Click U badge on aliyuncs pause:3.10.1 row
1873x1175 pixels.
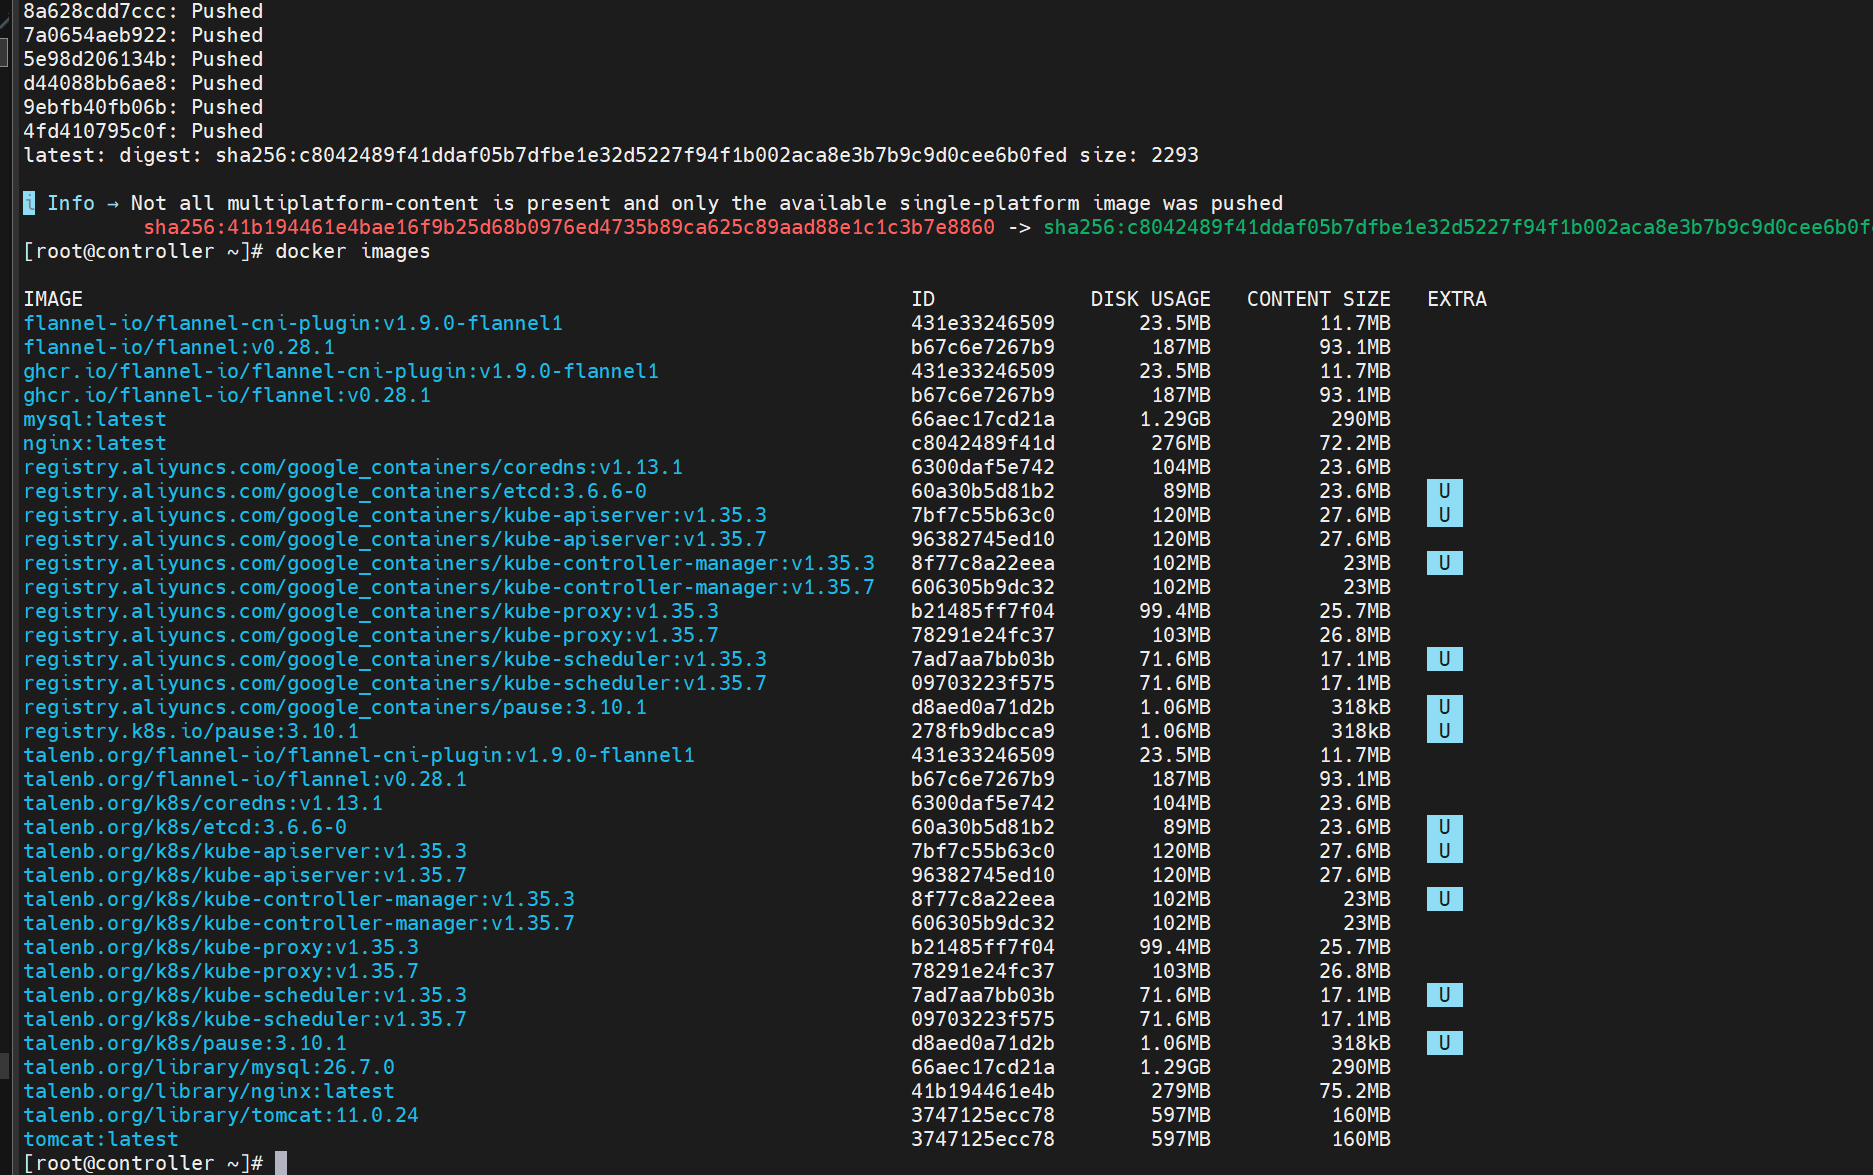point(1444,707)
